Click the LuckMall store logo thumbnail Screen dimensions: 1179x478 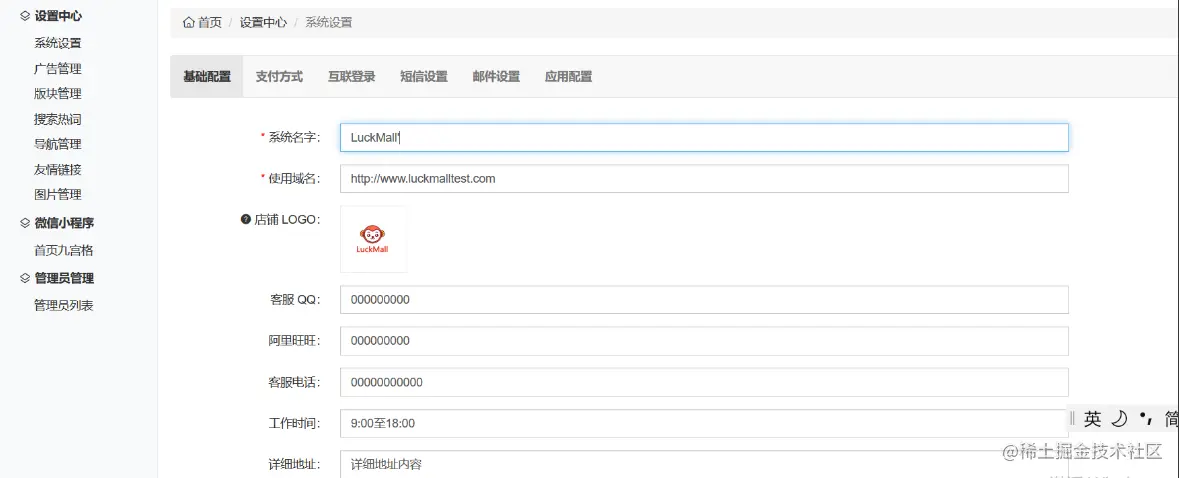coord(373,239)
